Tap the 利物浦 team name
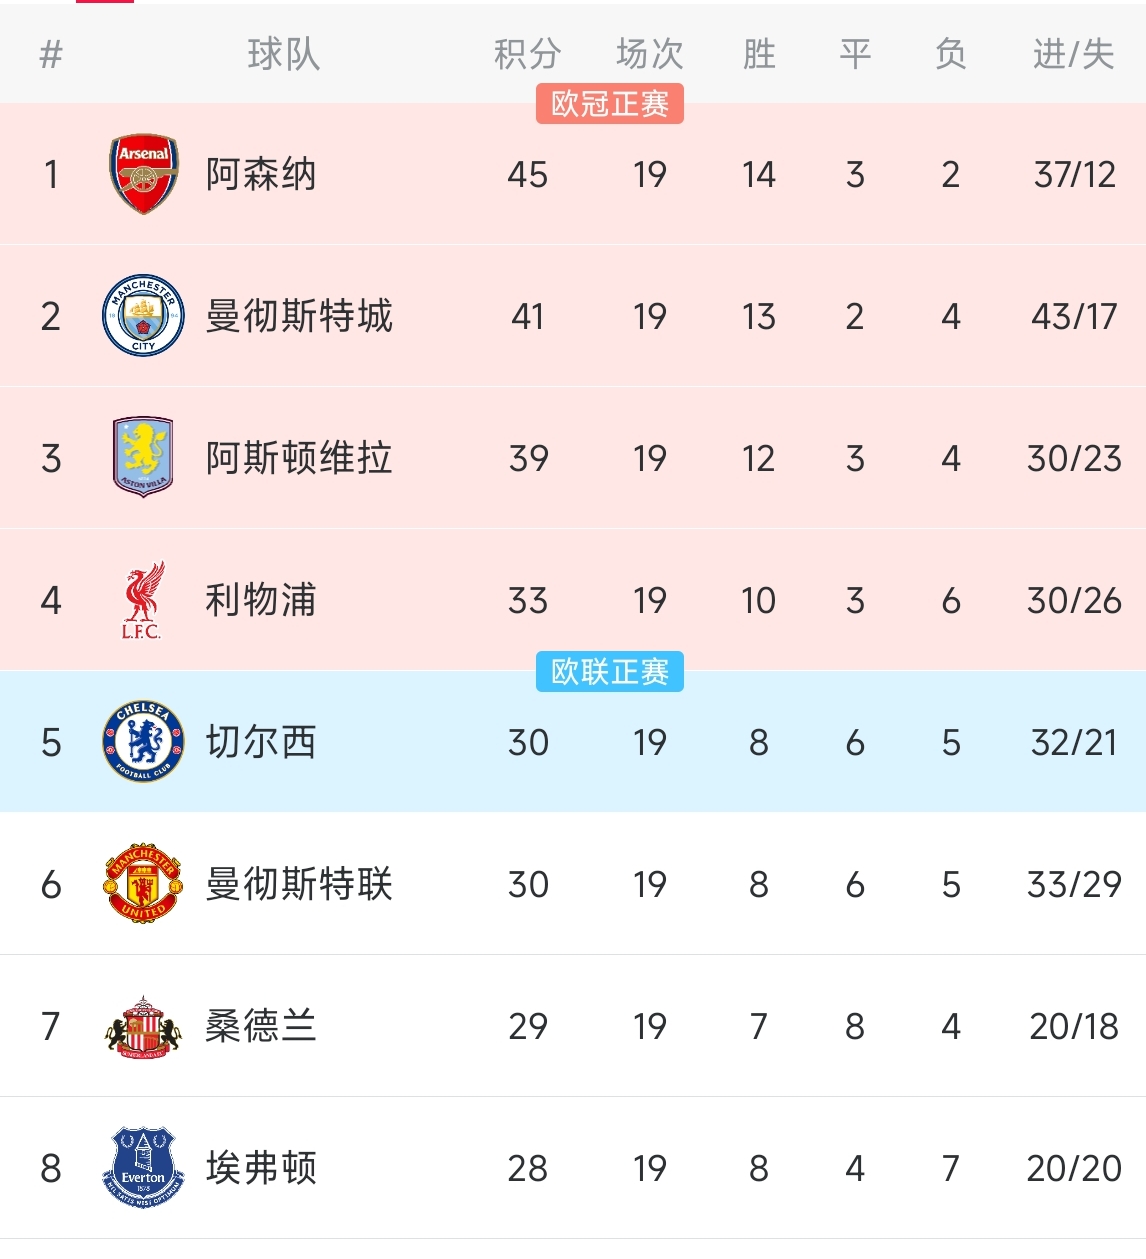 261,600
